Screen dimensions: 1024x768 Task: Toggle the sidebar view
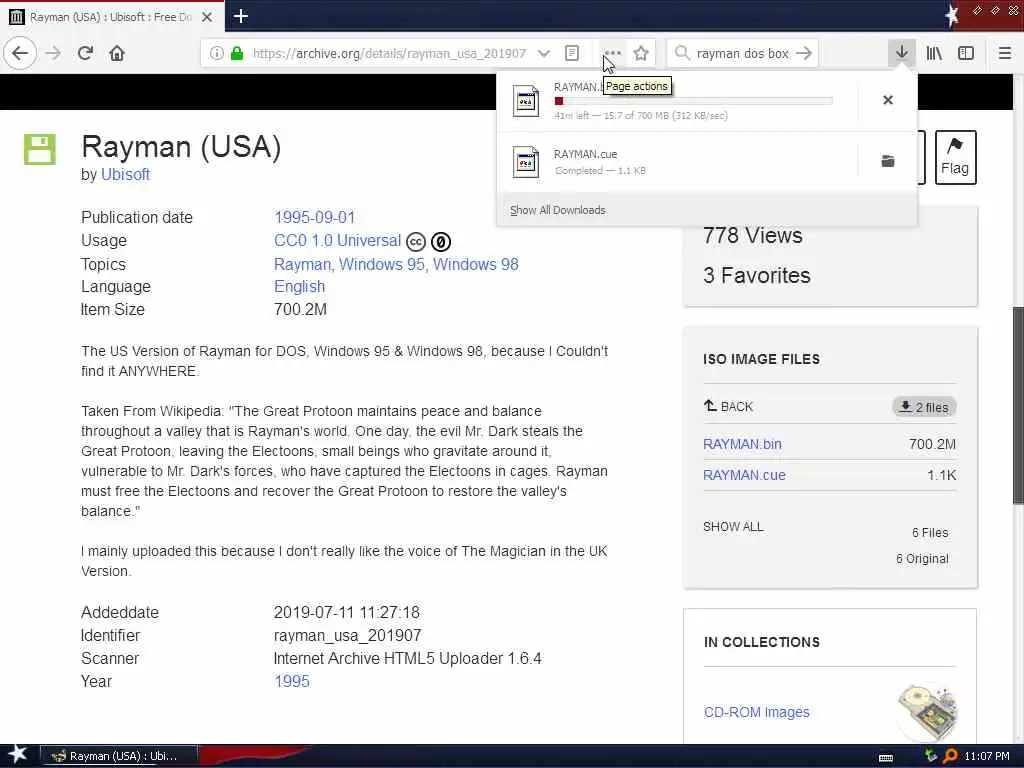(x=966, y=53)
